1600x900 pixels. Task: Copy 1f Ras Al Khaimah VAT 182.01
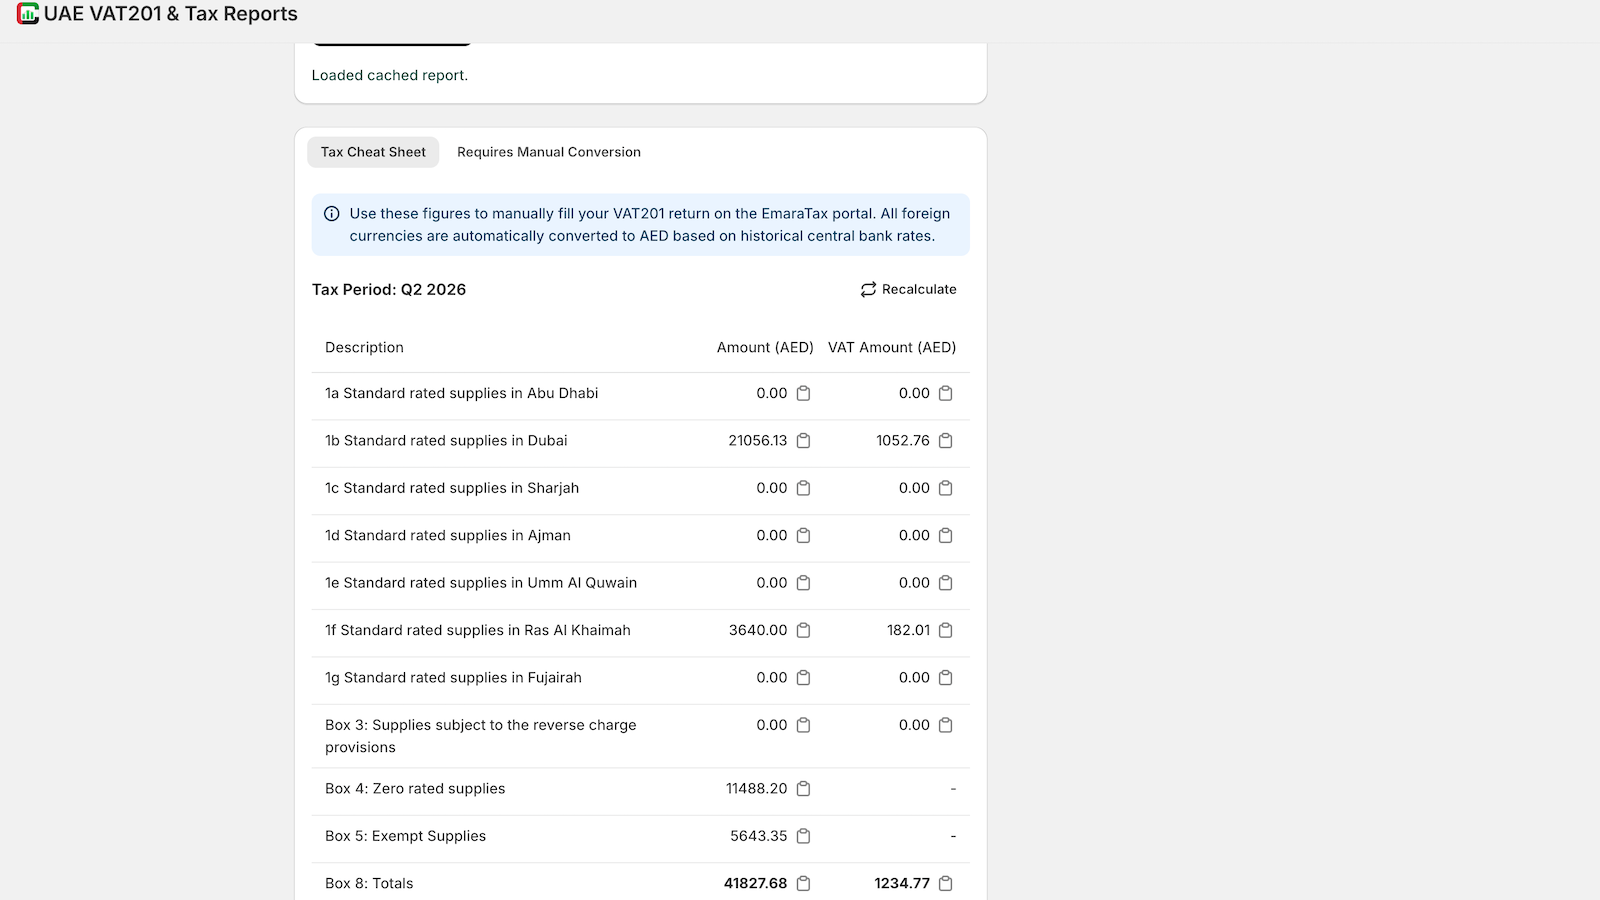(946, 630)
